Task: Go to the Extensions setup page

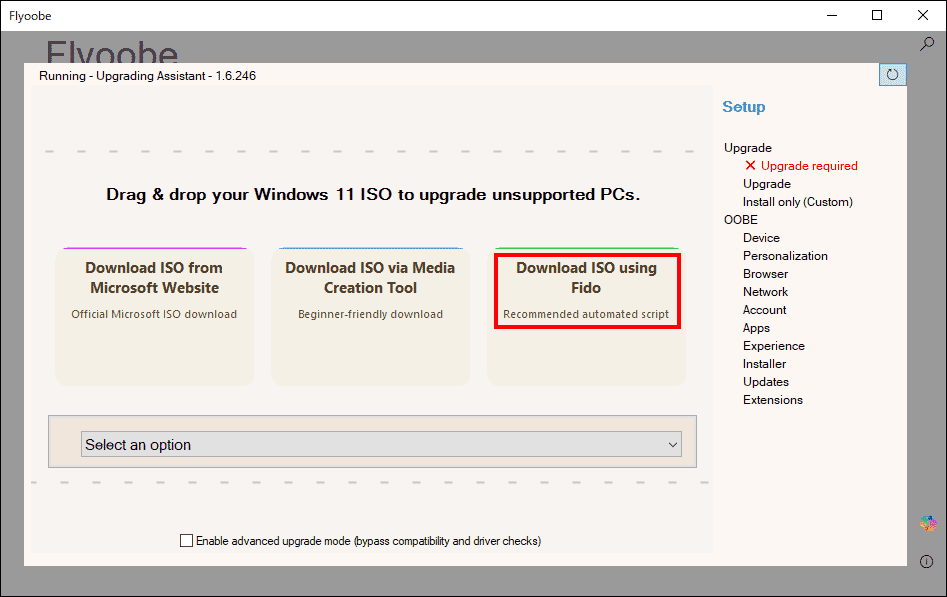Action: (772, 400)
